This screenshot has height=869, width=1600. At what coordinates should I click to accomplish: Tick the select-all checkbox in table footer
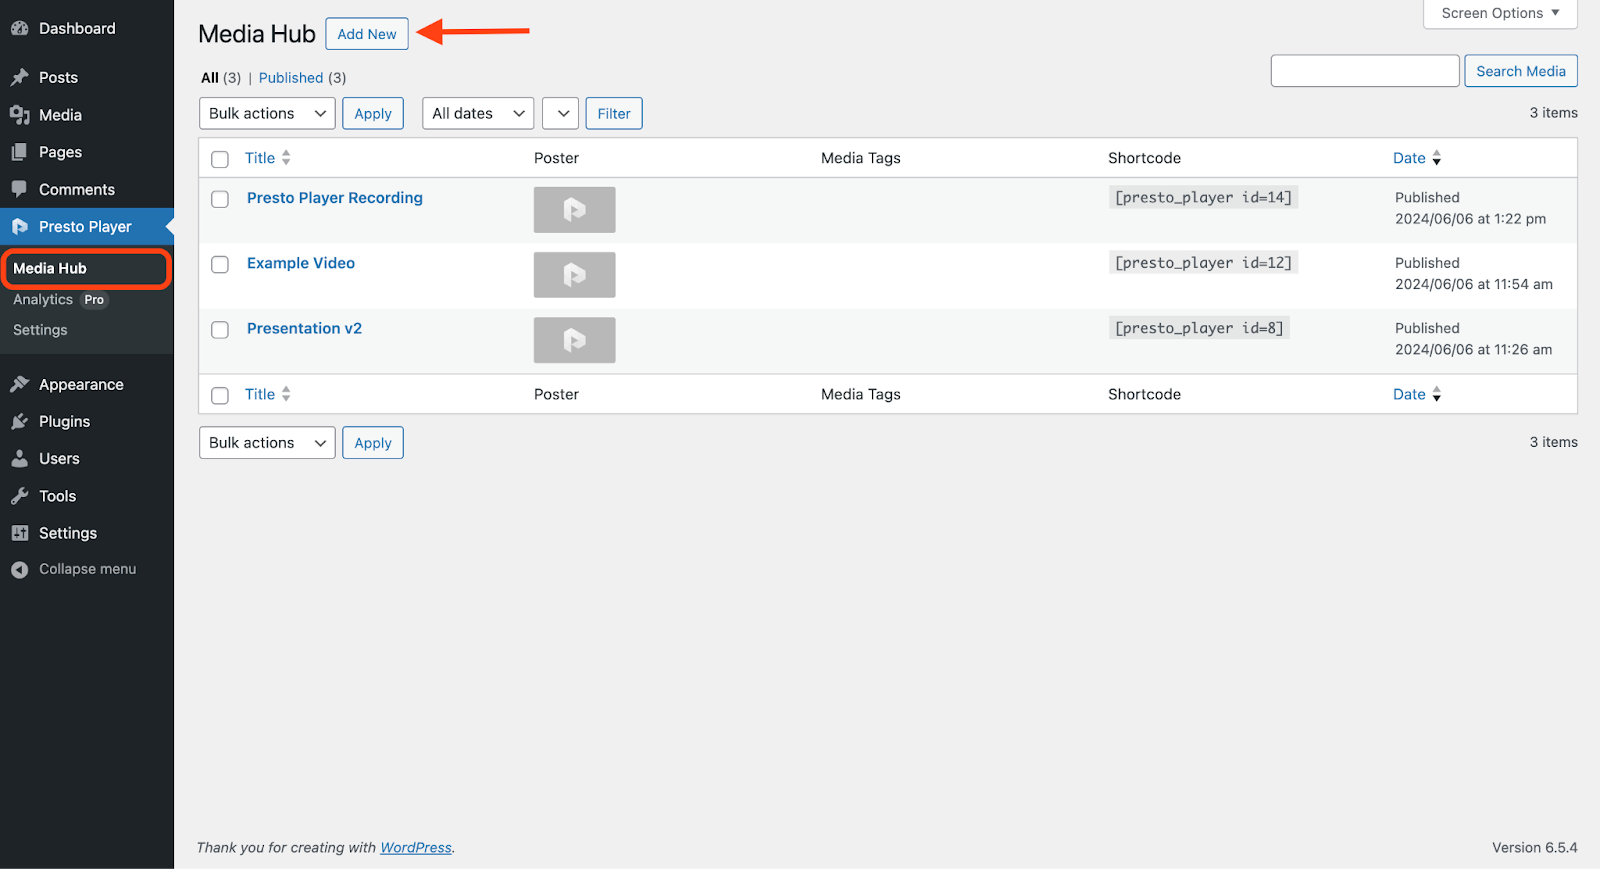220,395
